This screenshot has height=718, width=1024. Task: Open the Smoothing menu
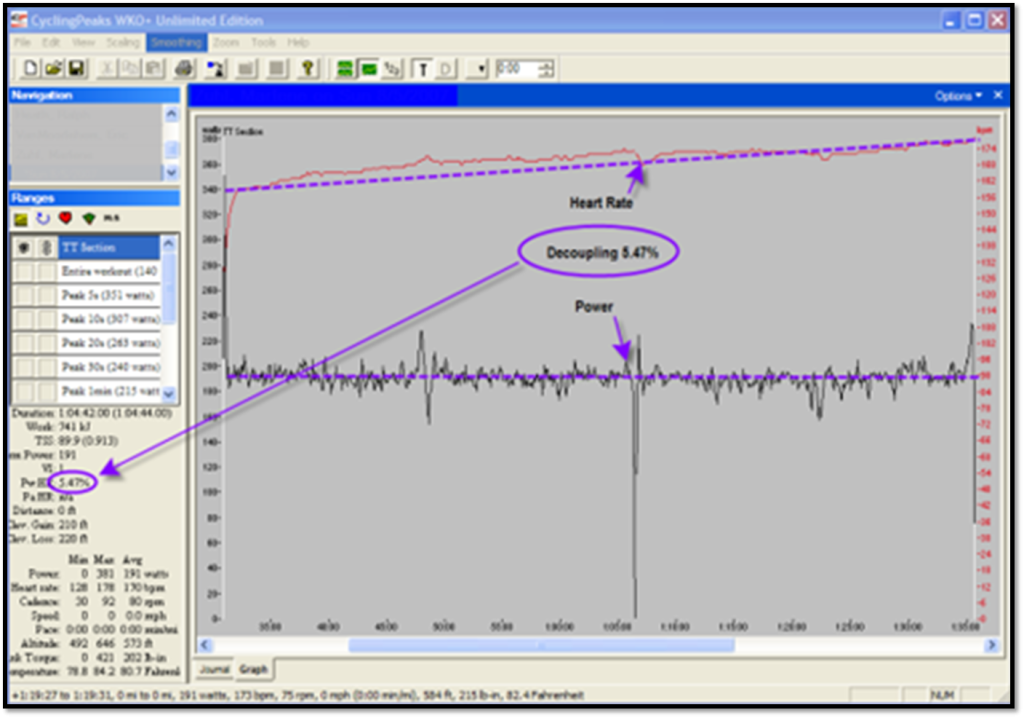(176, 43)
